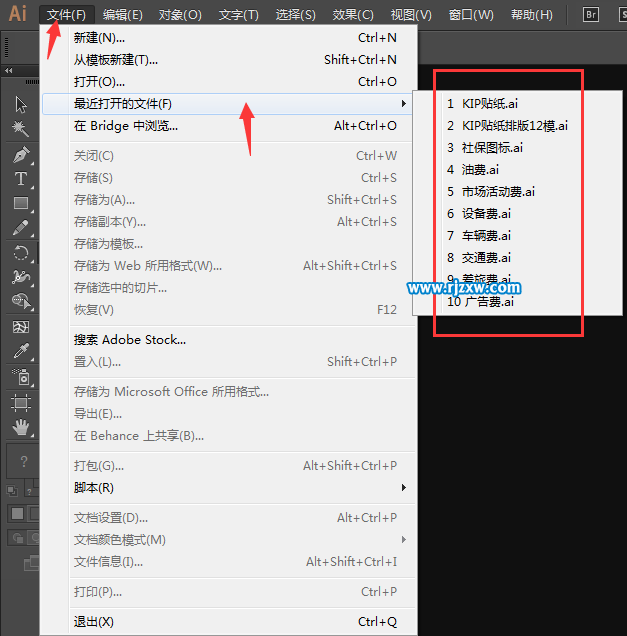This screenshot has height=636, width=627.
Task: Open the 窗口(W) menu
Action: tap(471, 15)
